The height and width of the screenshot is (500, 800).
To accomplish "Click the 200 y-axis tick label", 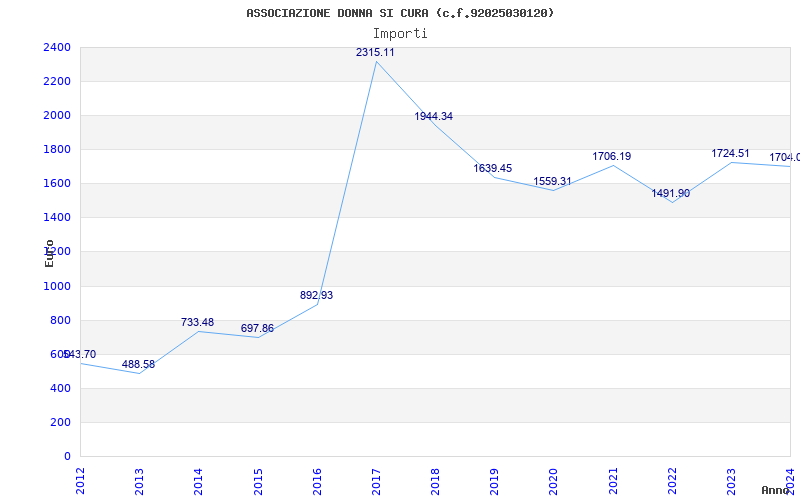I will pos(60,423).
